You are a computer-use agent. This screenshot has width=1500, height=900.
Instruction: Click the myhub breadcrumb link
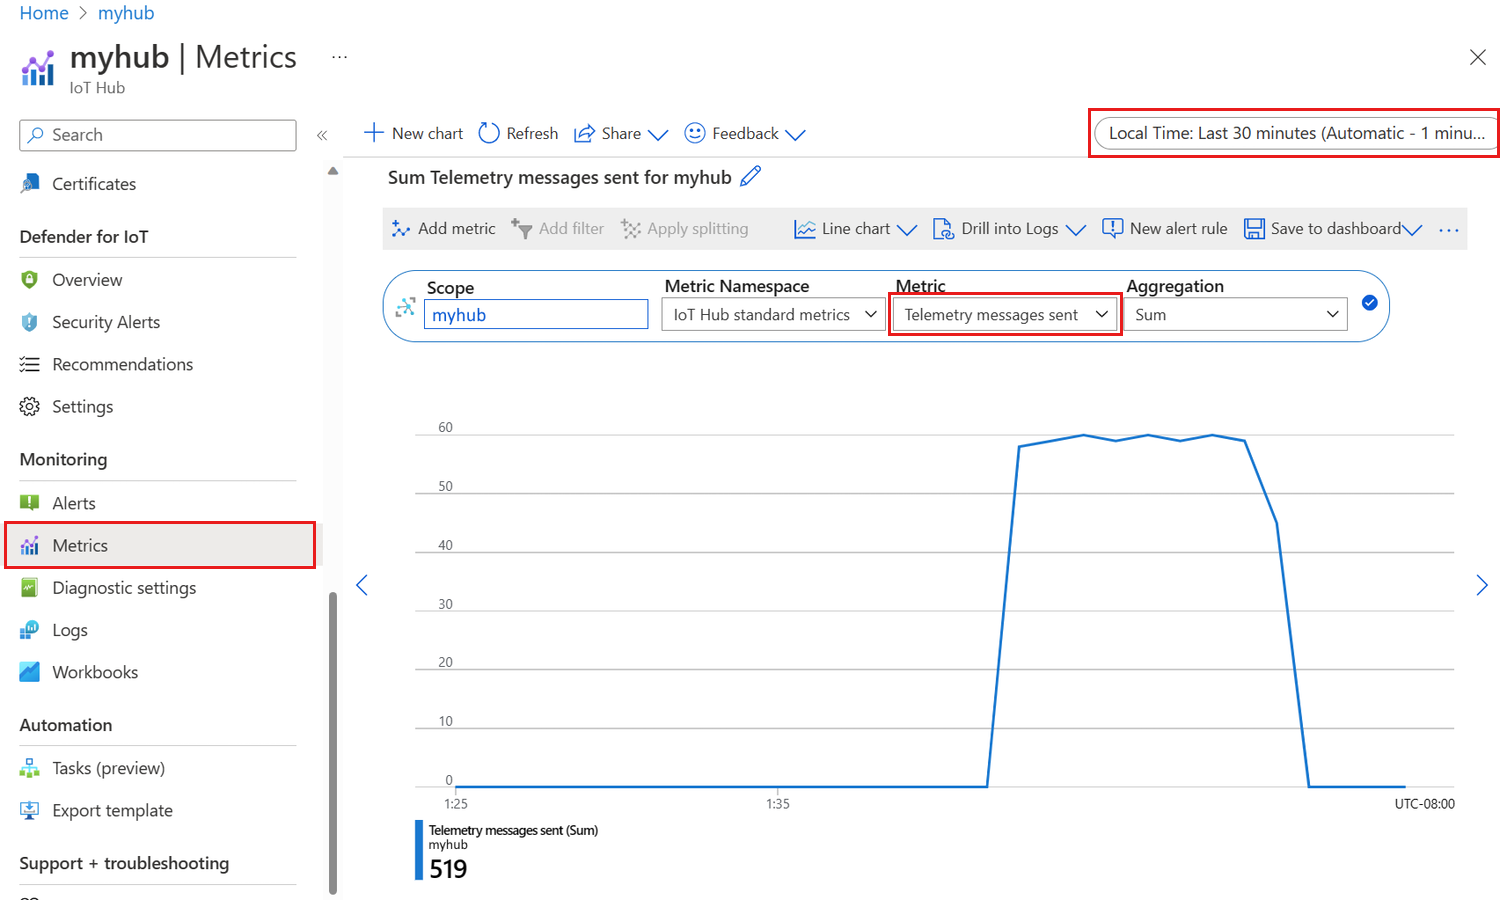click(126, 13)
